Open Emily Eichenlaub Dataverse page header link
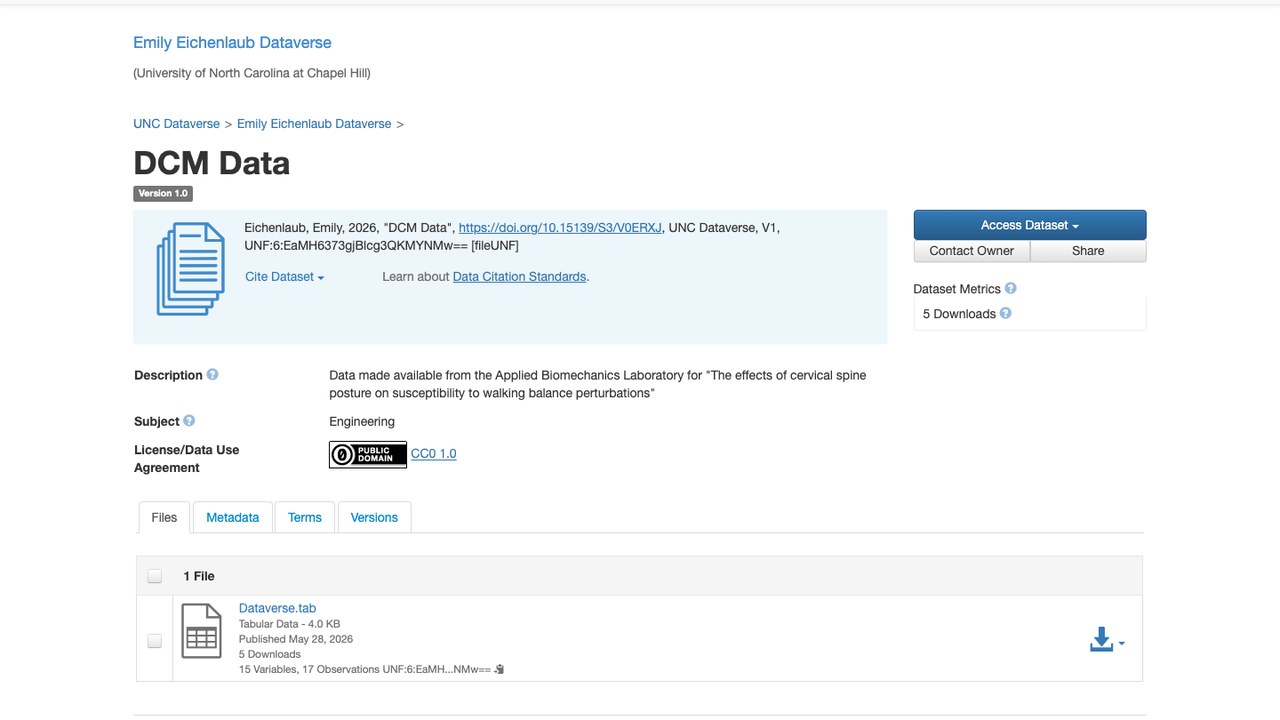 pos(232,43)
